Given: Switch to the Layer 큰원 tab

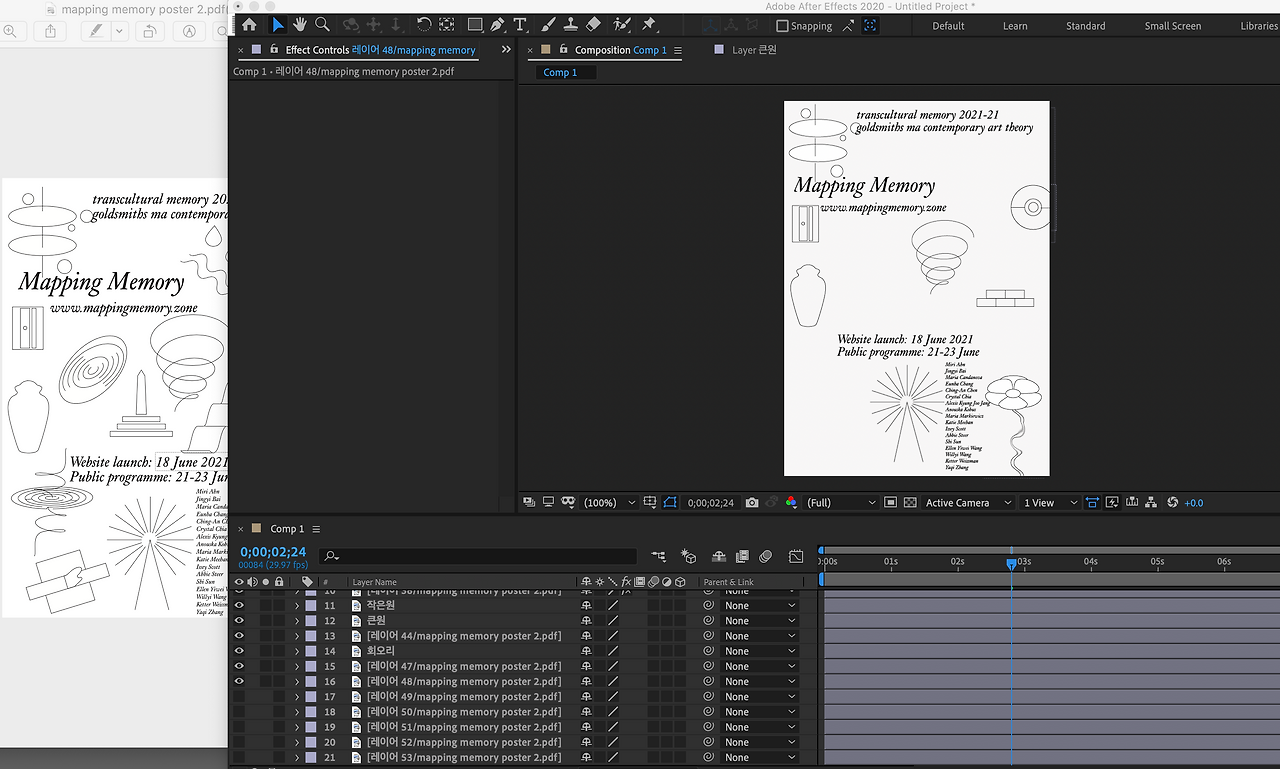Looking at the screenshot, I should [x=754, y=50].
